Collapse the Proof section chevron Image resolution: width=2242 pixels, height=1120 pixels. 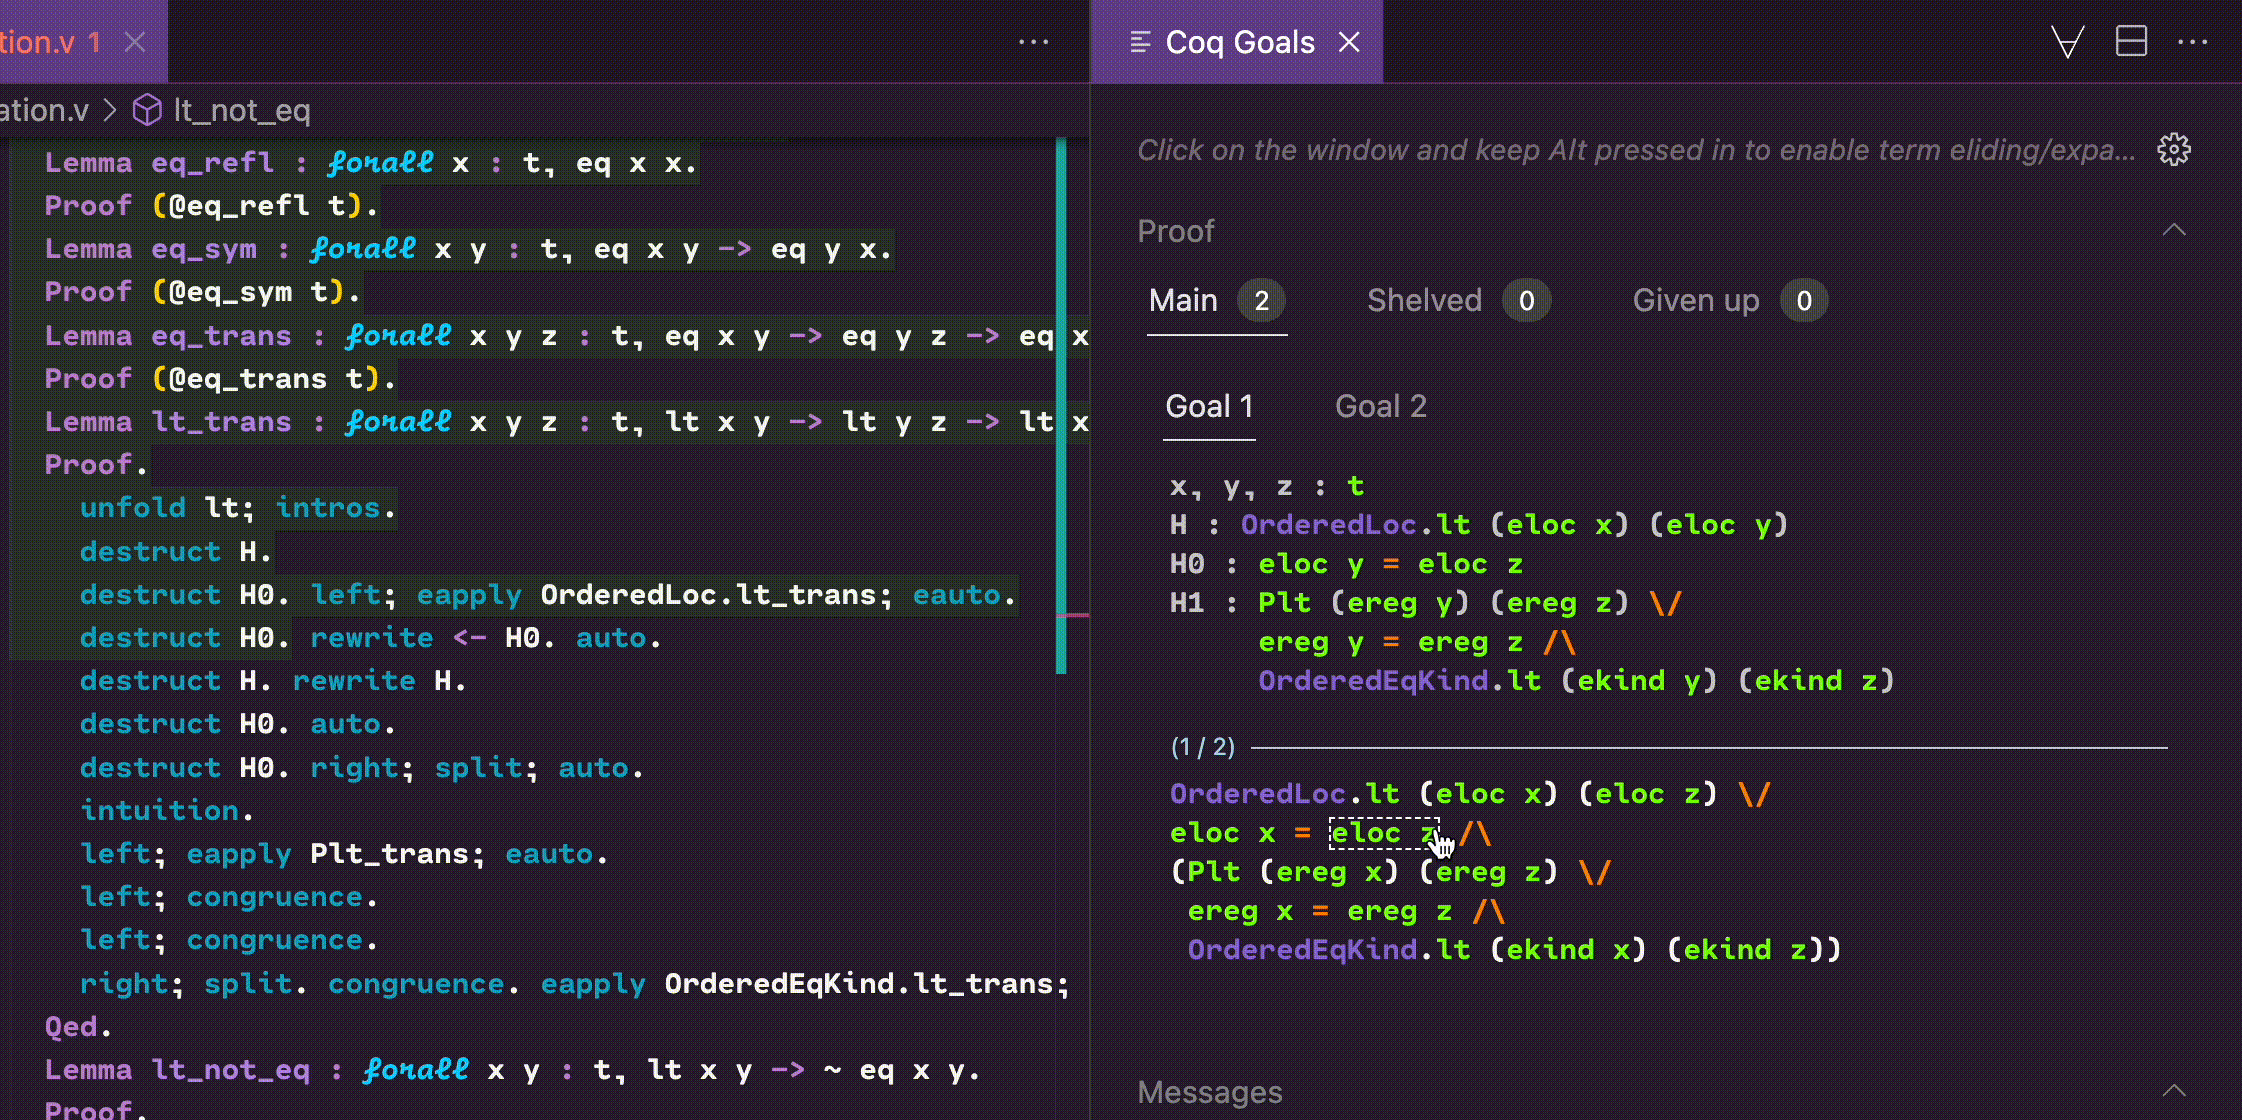point(2173,230)
